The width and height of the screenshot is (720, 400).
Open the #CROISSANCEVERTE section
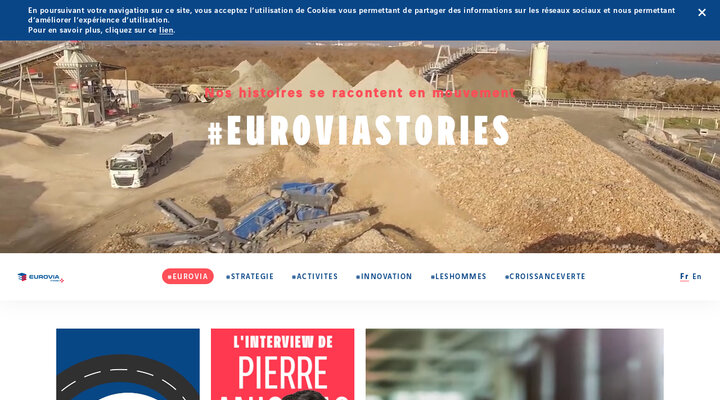click(545, 276)
